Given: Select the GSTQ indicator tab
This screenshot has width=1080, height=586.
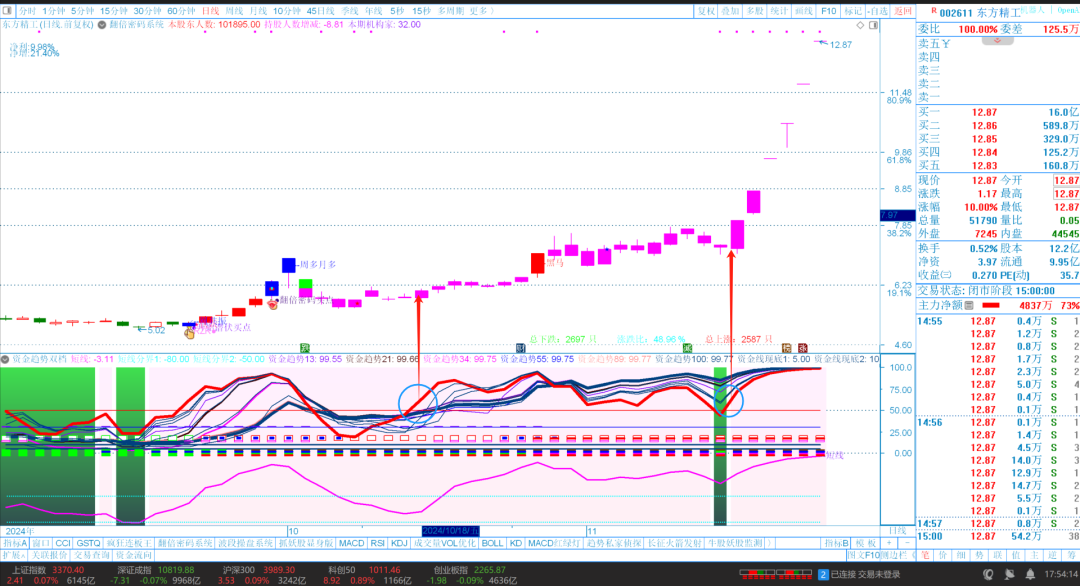Looking at the screenshot, I should click(88, 543).
